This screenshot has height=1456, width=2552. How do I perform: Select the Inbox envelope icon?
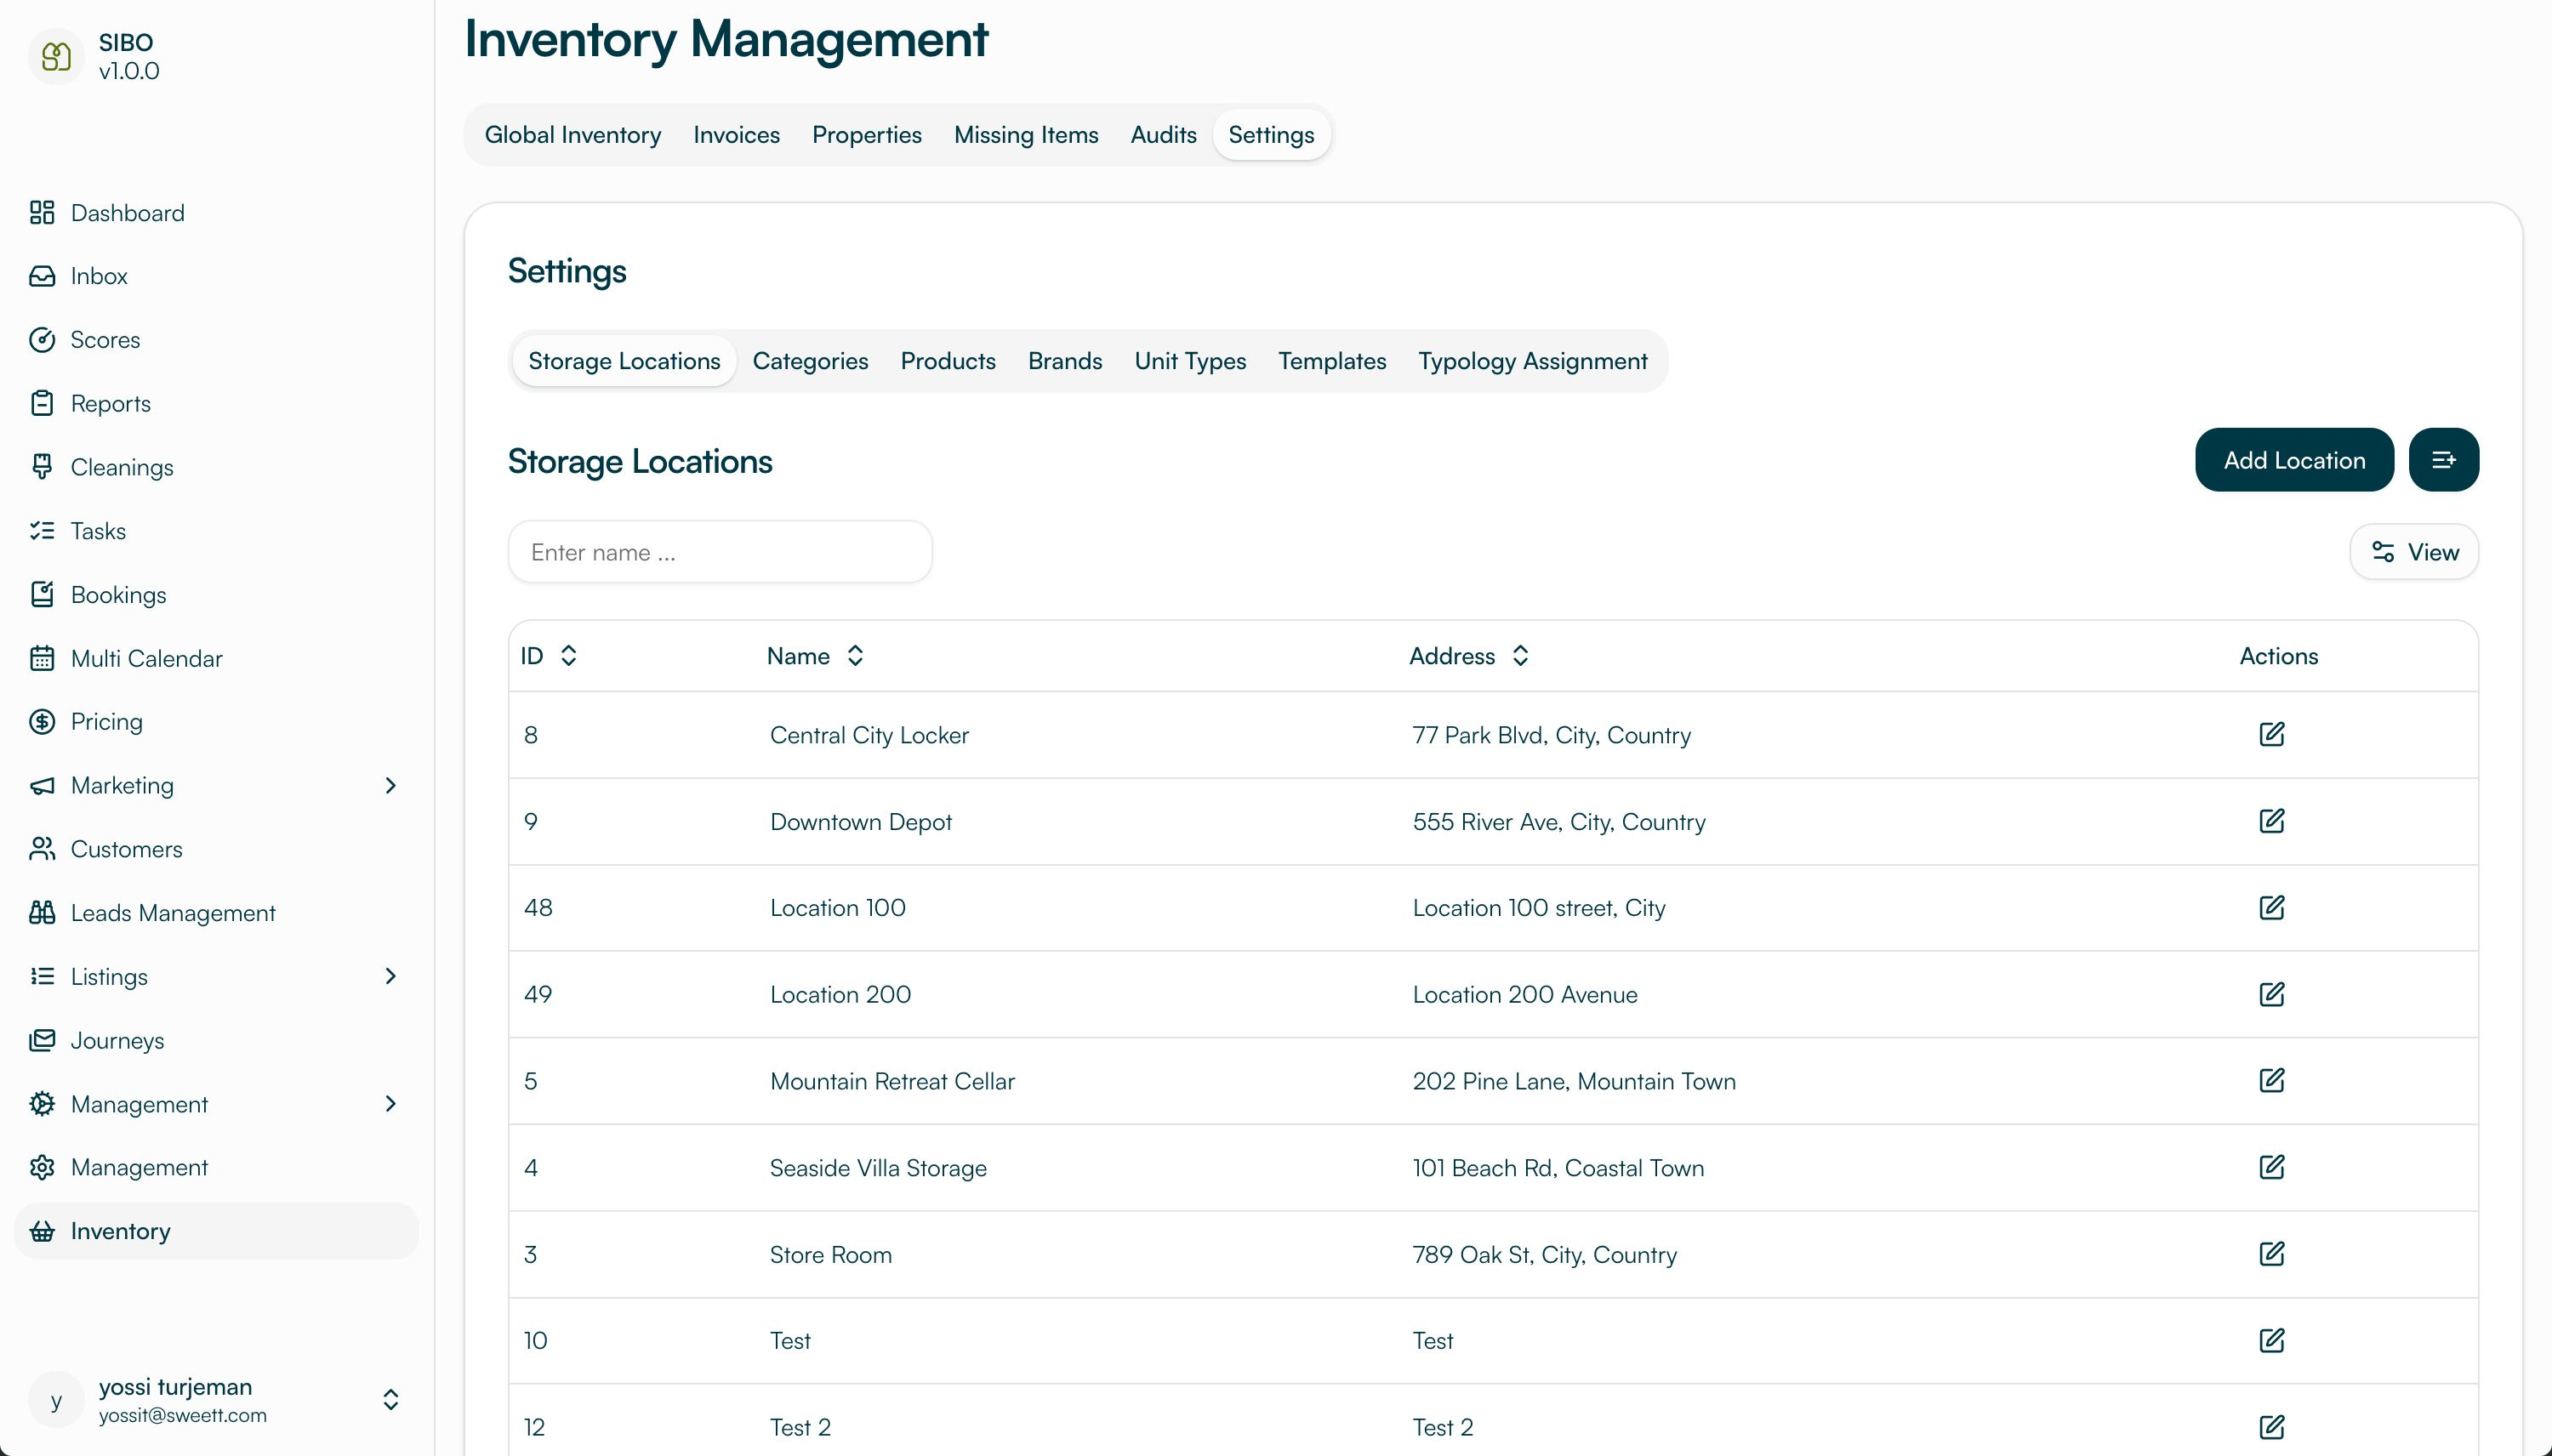[43, 276]
